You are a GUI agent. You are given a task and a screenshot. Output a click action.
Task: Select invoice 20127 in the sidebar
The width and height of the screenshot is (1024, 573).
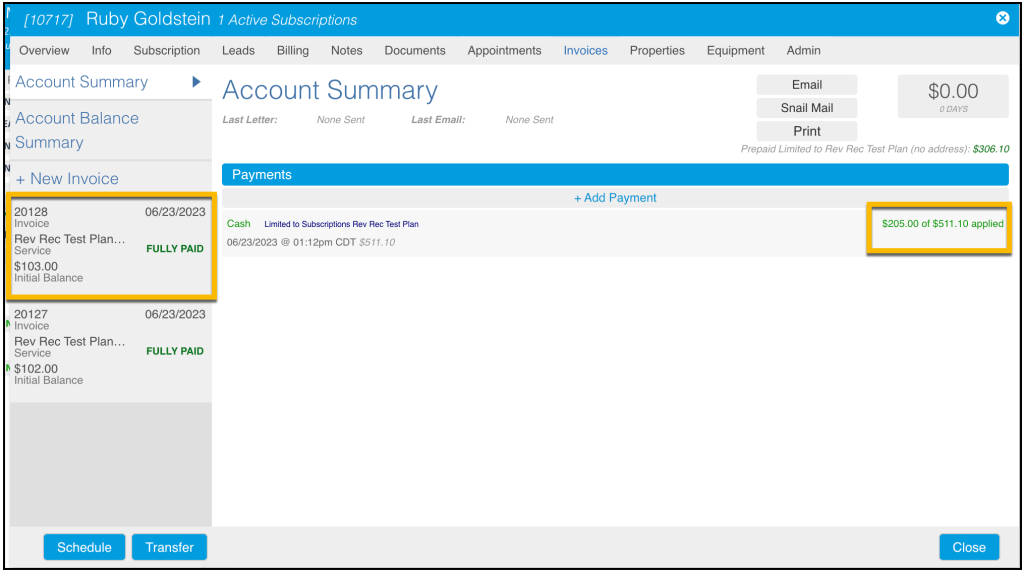(x=110, y=346)
